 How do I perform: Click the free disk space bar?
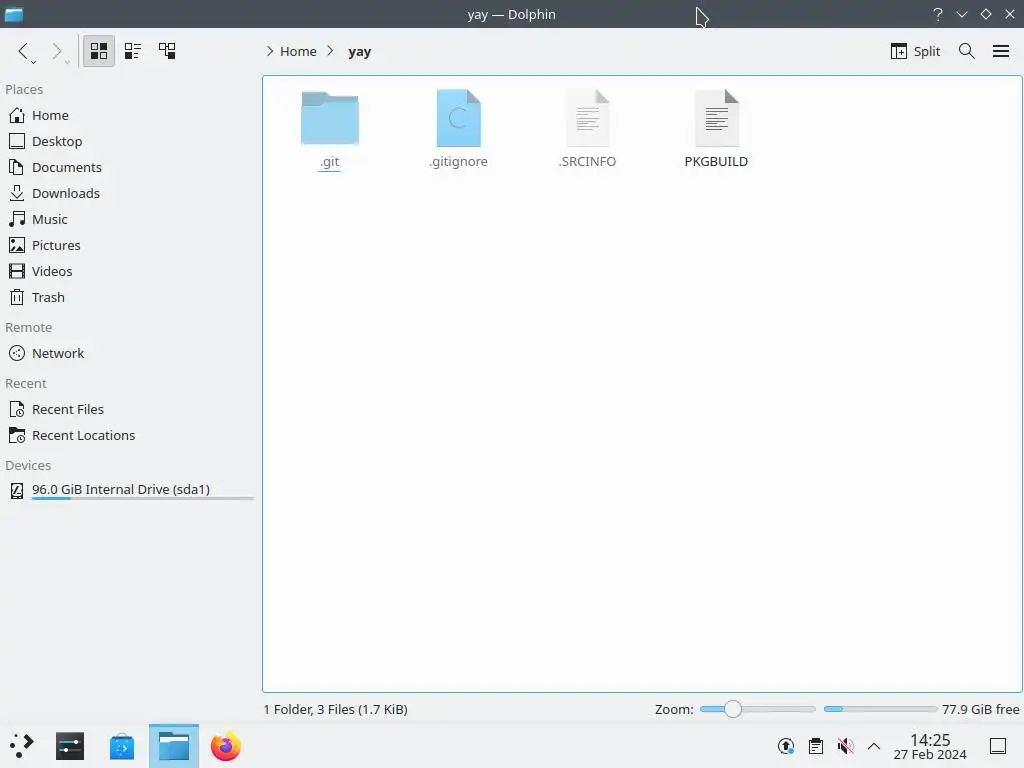pyautogui.click(x=880, y=709)
